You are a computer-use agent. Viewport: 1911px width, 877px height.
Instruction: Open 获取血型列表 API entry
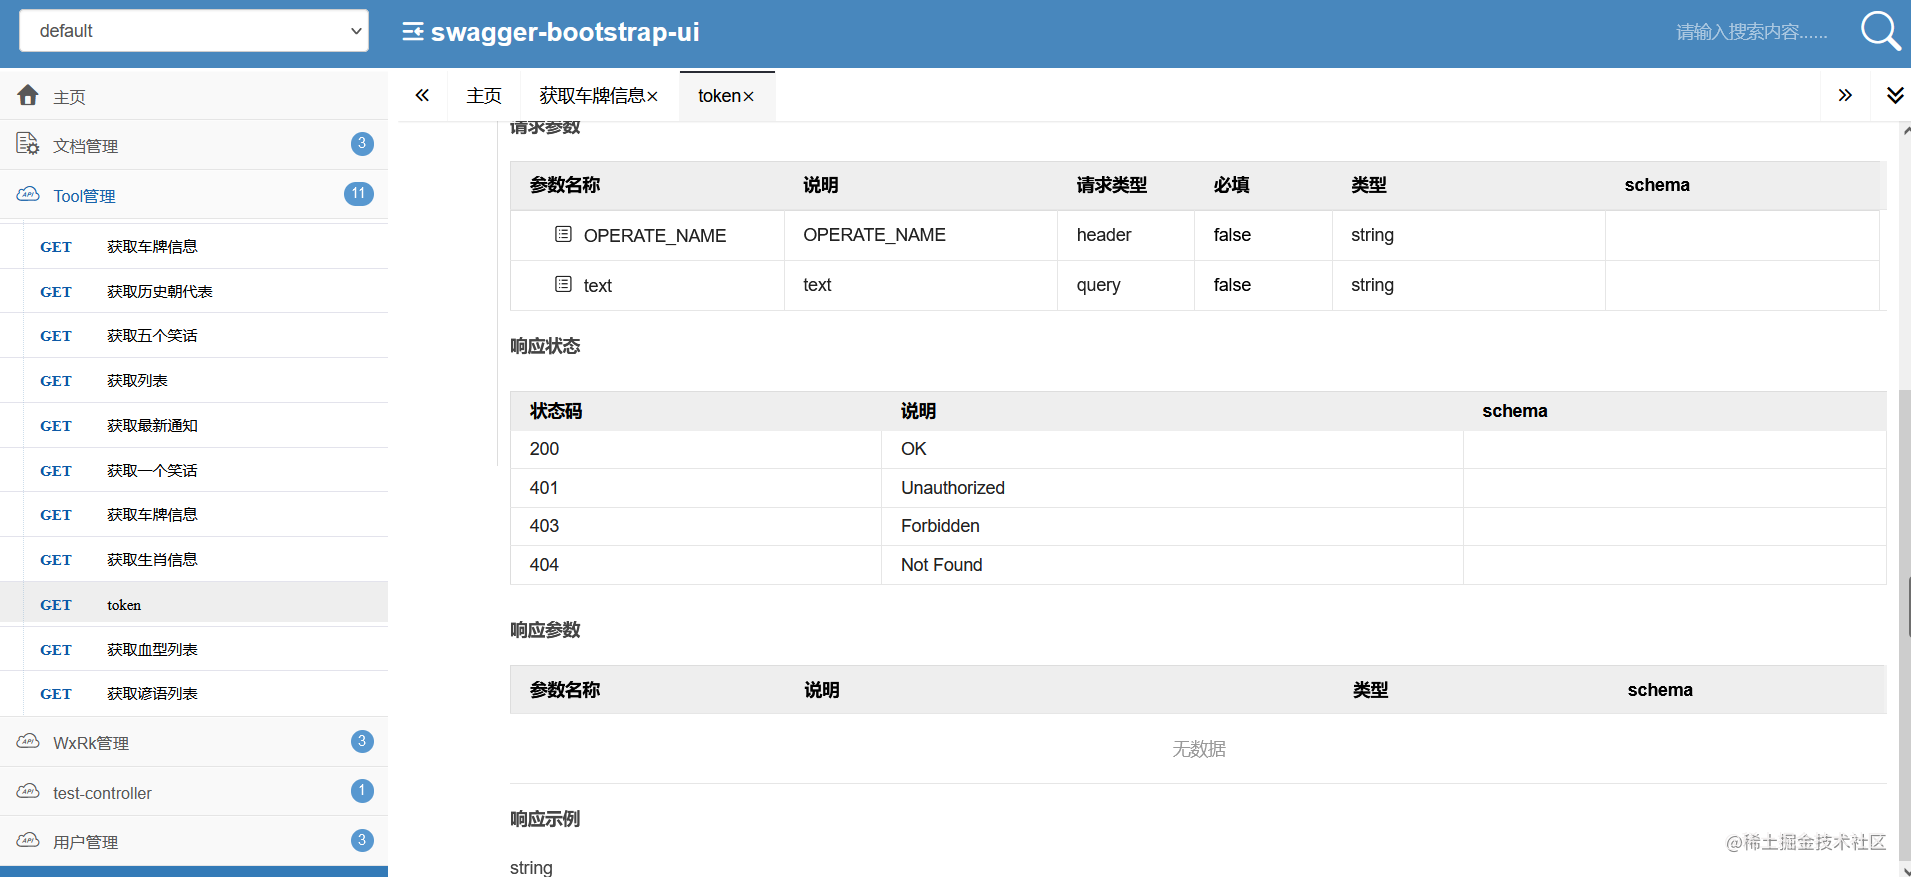pos(194,649)
